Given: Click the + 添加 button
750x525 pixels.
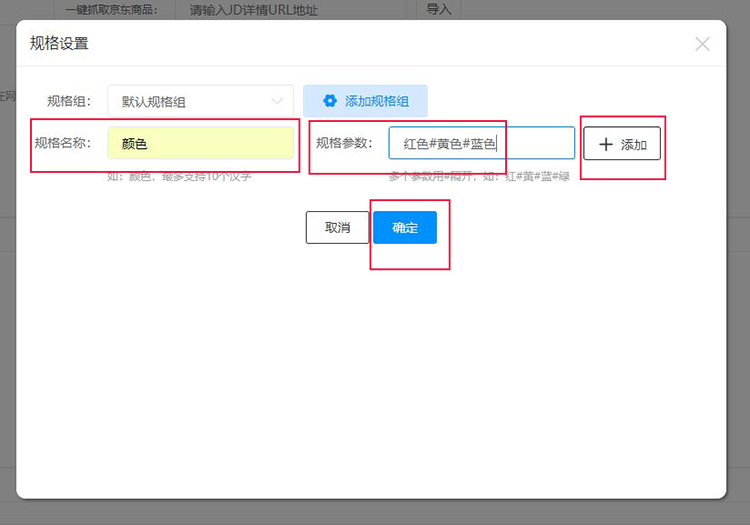Looking at the screenshot, I should pos(622,143).
